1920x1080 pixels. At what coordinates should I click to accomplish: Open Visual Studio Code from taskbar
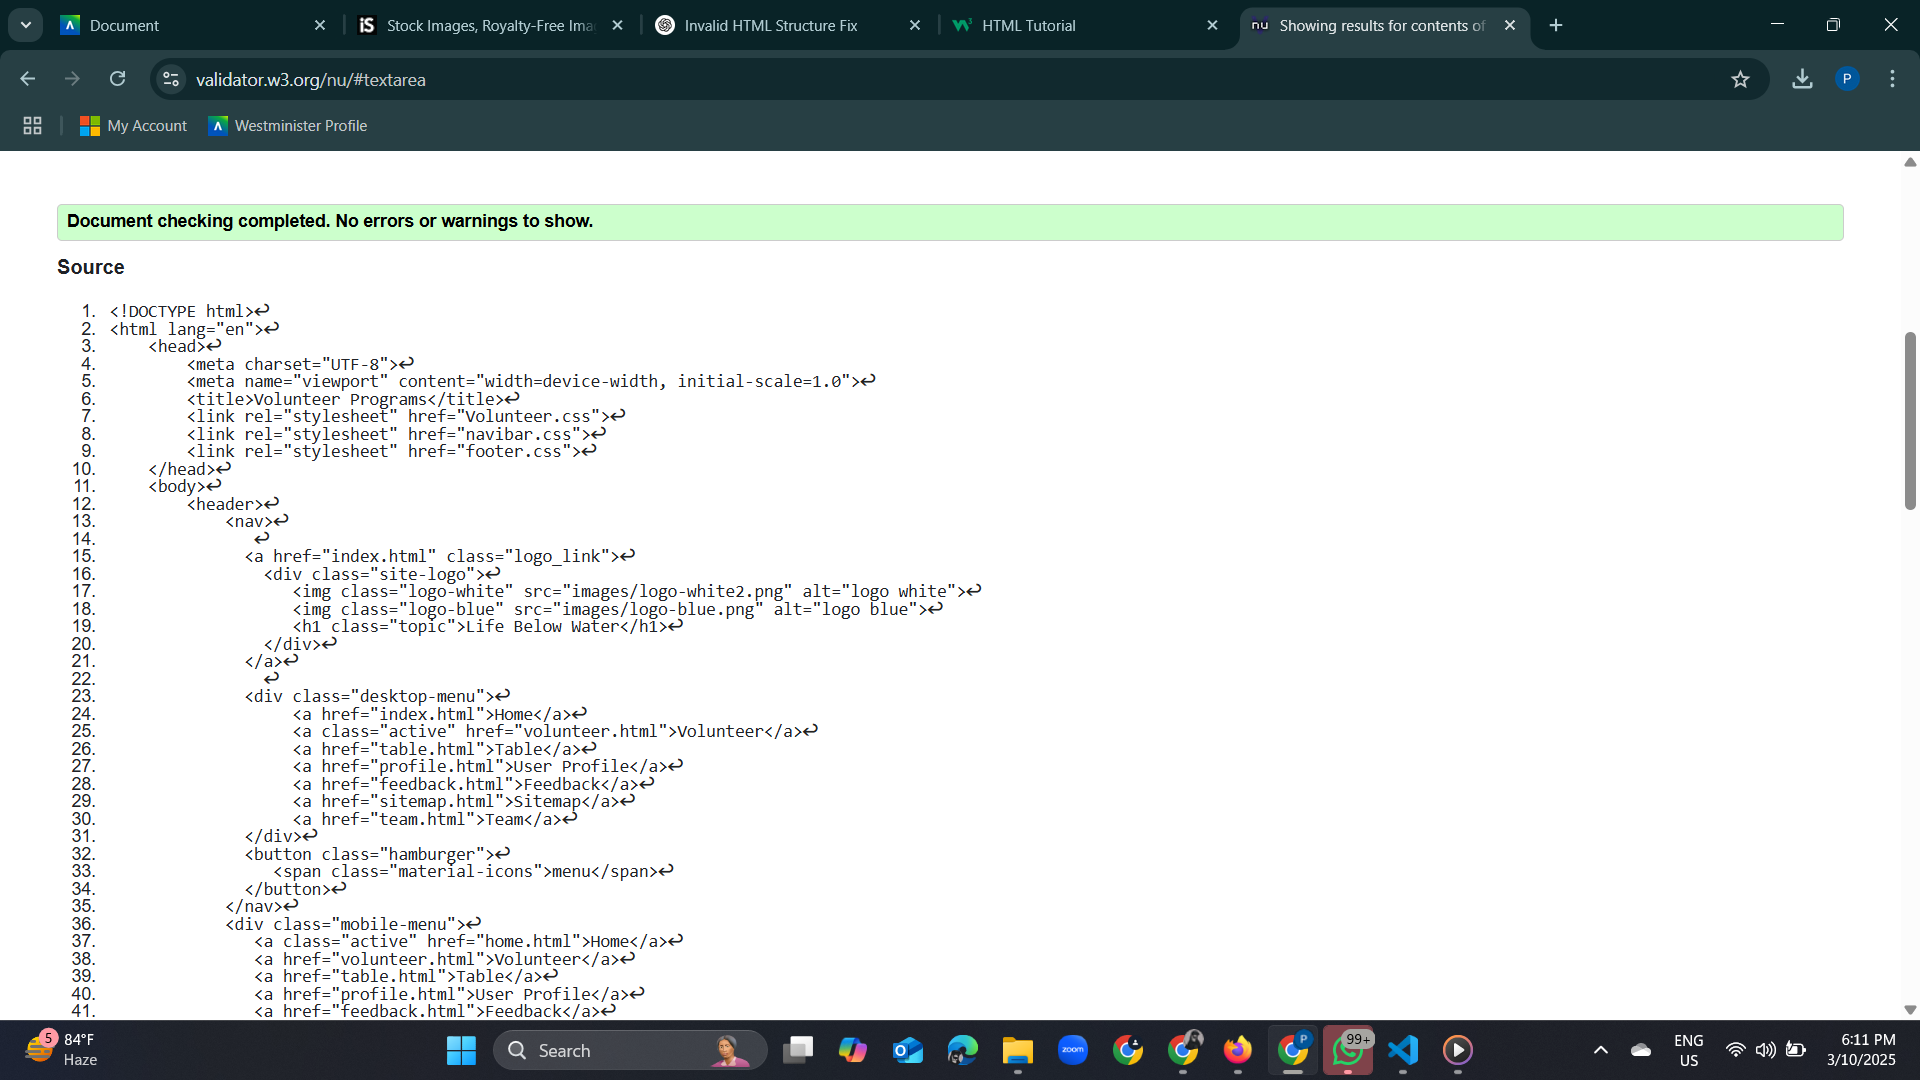(x=1403, y=1050)
